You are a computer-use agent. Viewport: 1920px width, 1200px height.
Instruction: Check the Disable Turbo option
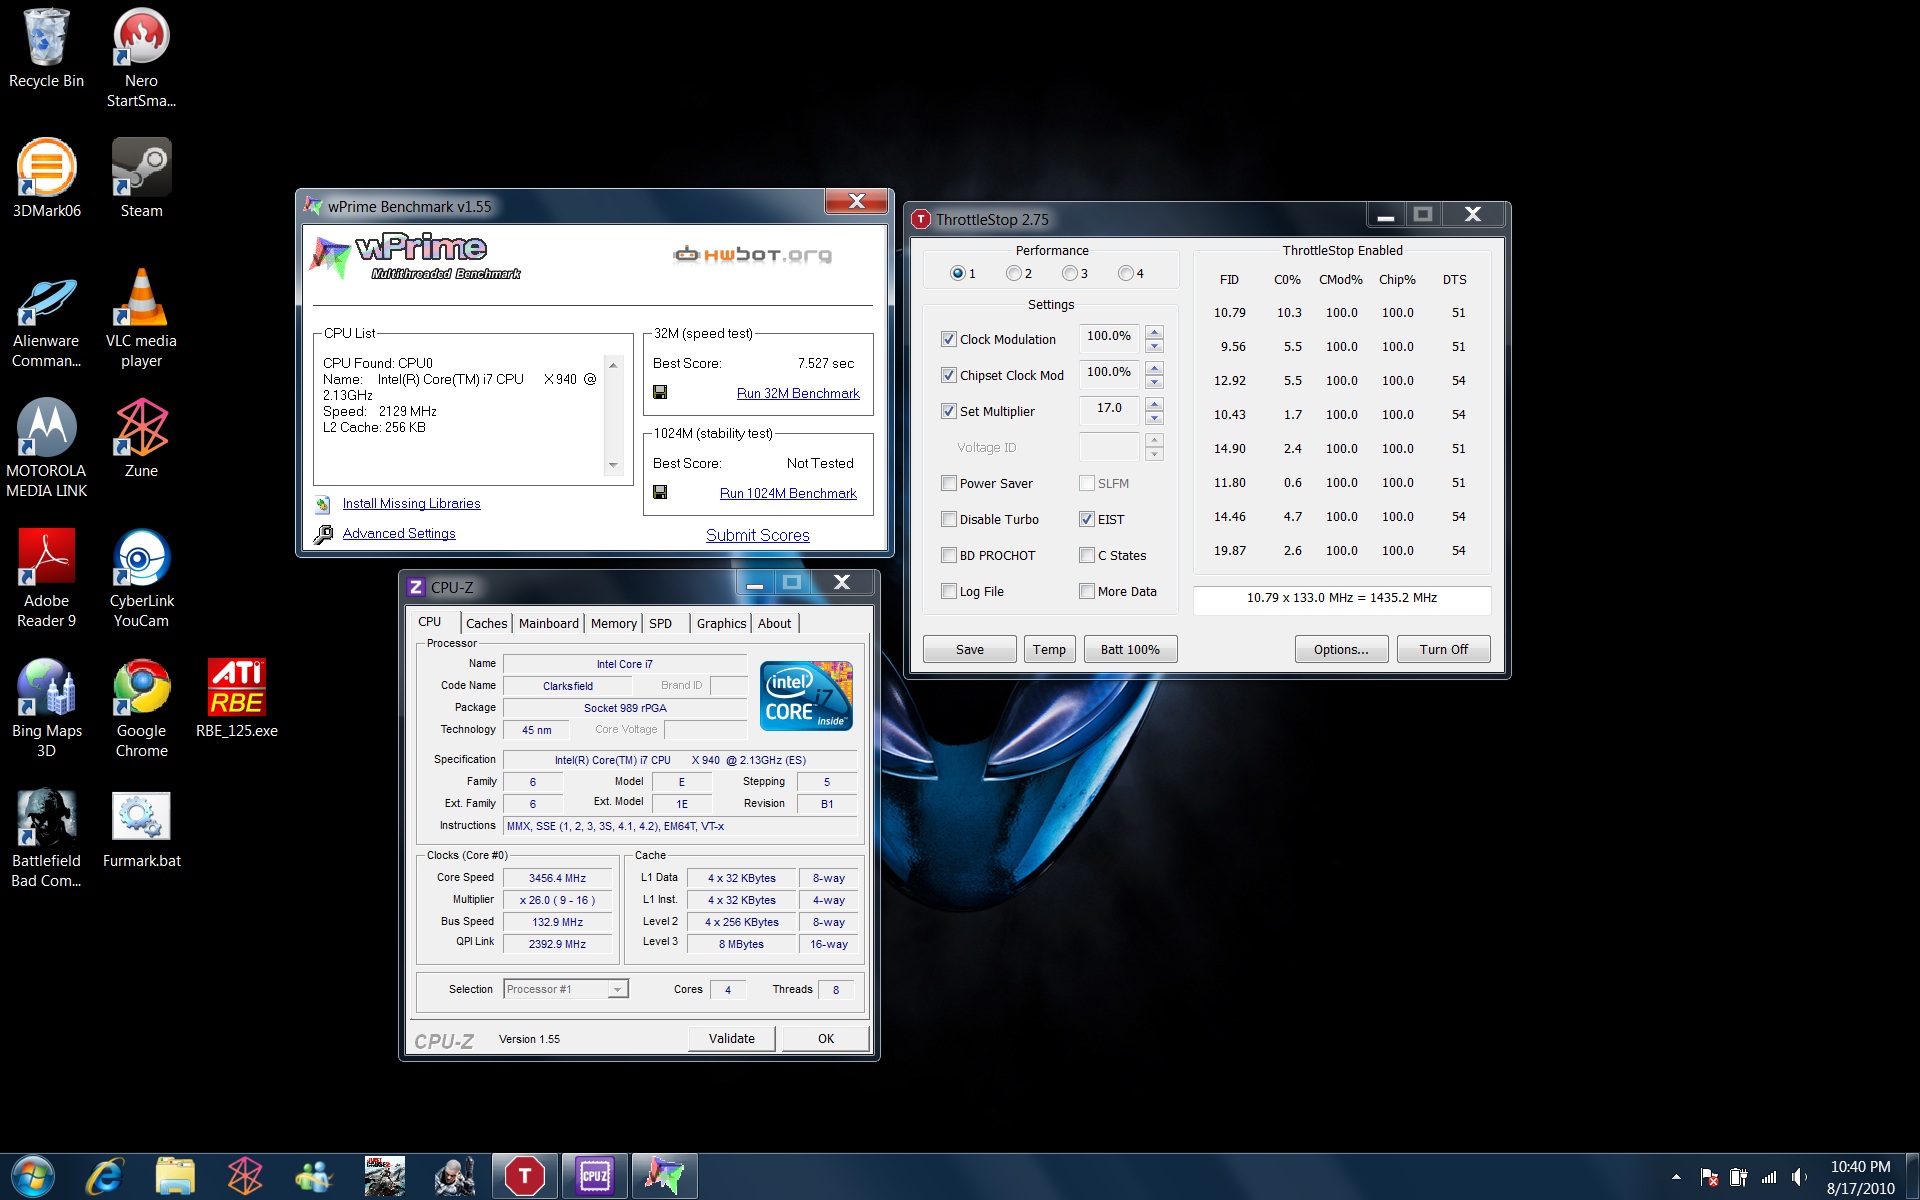[x=949, y=519]
